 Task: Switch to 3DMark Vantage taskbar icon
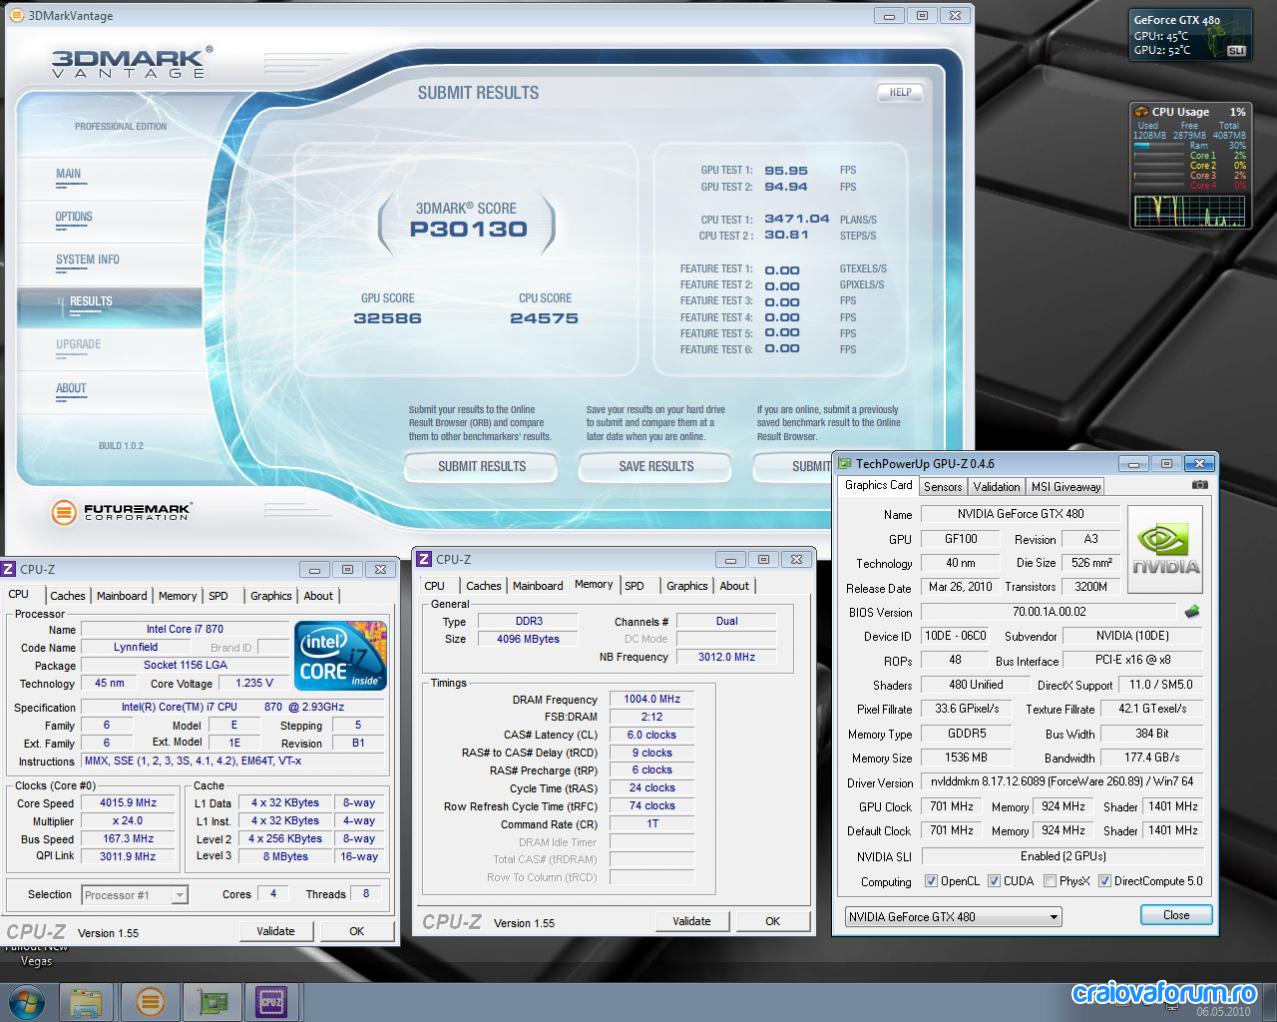pos(149,1001)
